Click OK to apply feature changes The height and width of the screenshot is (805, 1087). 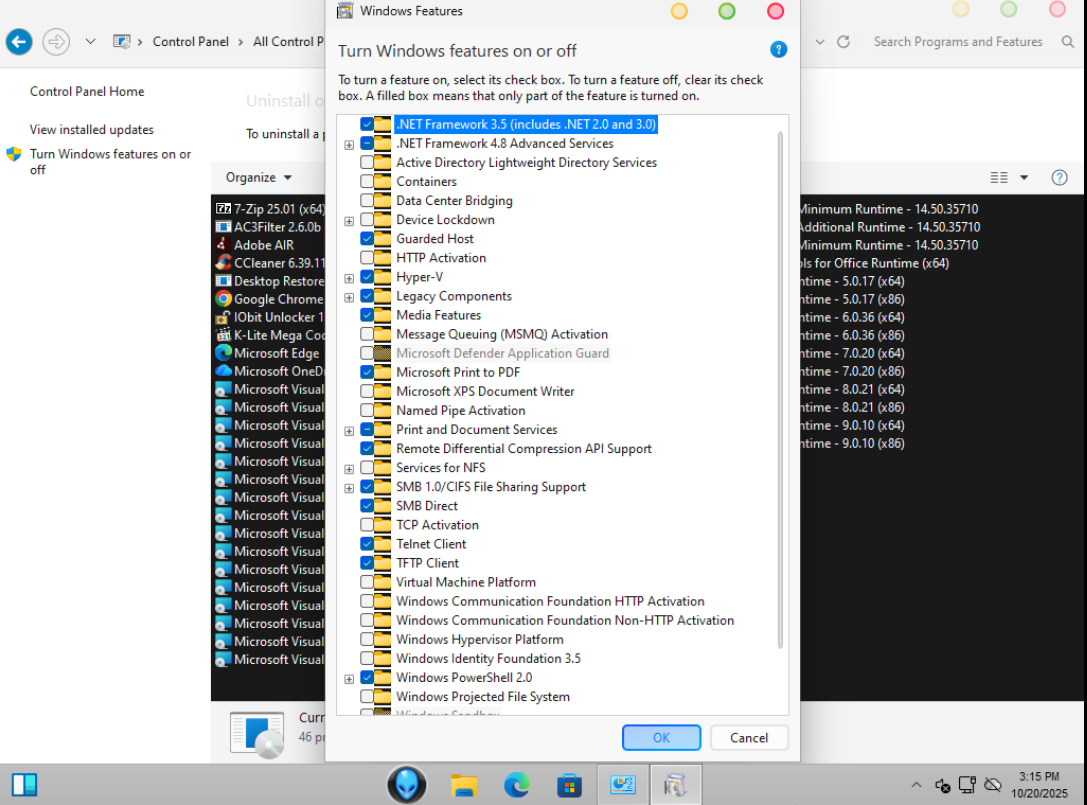click(x=661, y=738)
